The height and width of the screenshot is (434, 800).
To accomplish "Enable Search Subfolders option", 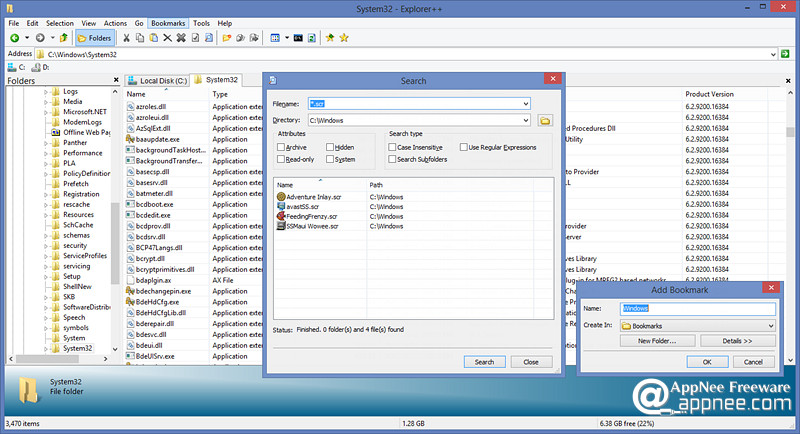I will click(392, 159).
